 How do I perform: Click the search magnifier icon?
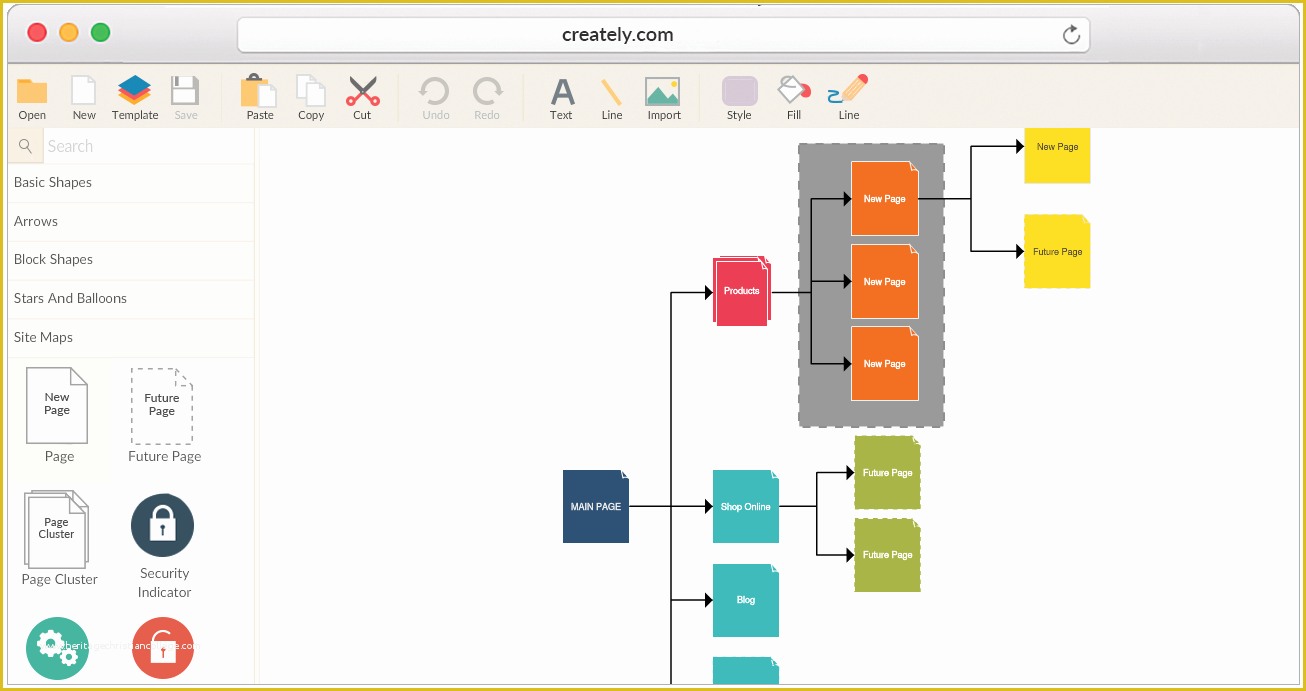[26, 146]
